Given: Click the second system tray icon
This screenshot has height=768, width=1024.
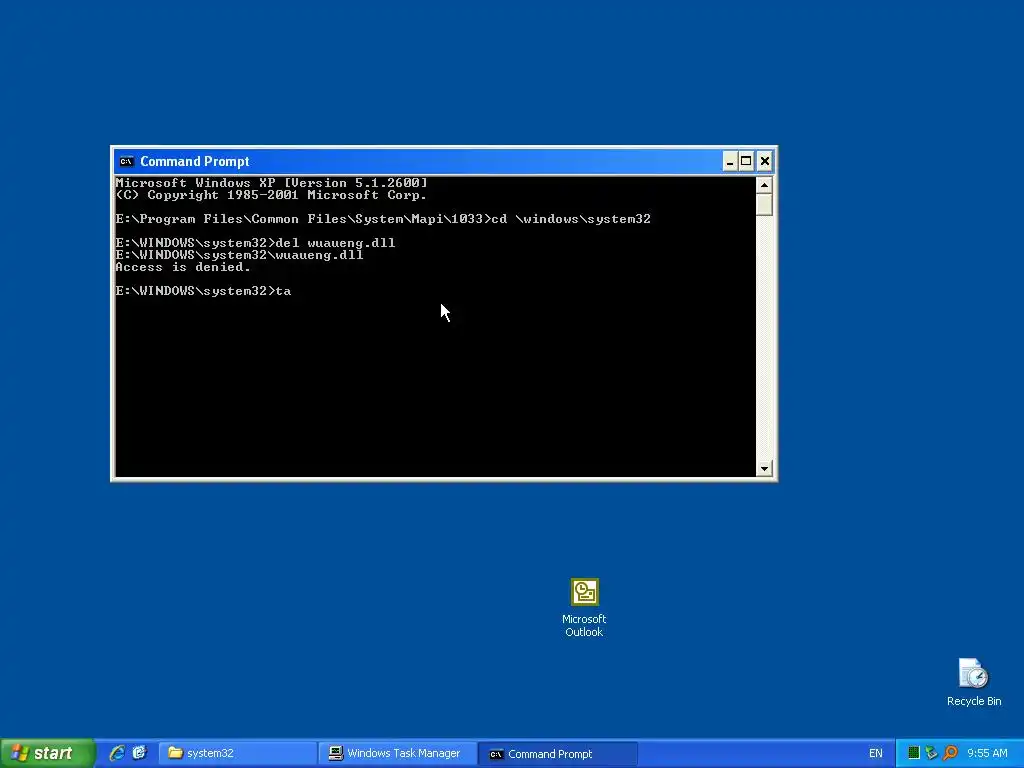Looking at the screenshot, I should click(931, 754).
